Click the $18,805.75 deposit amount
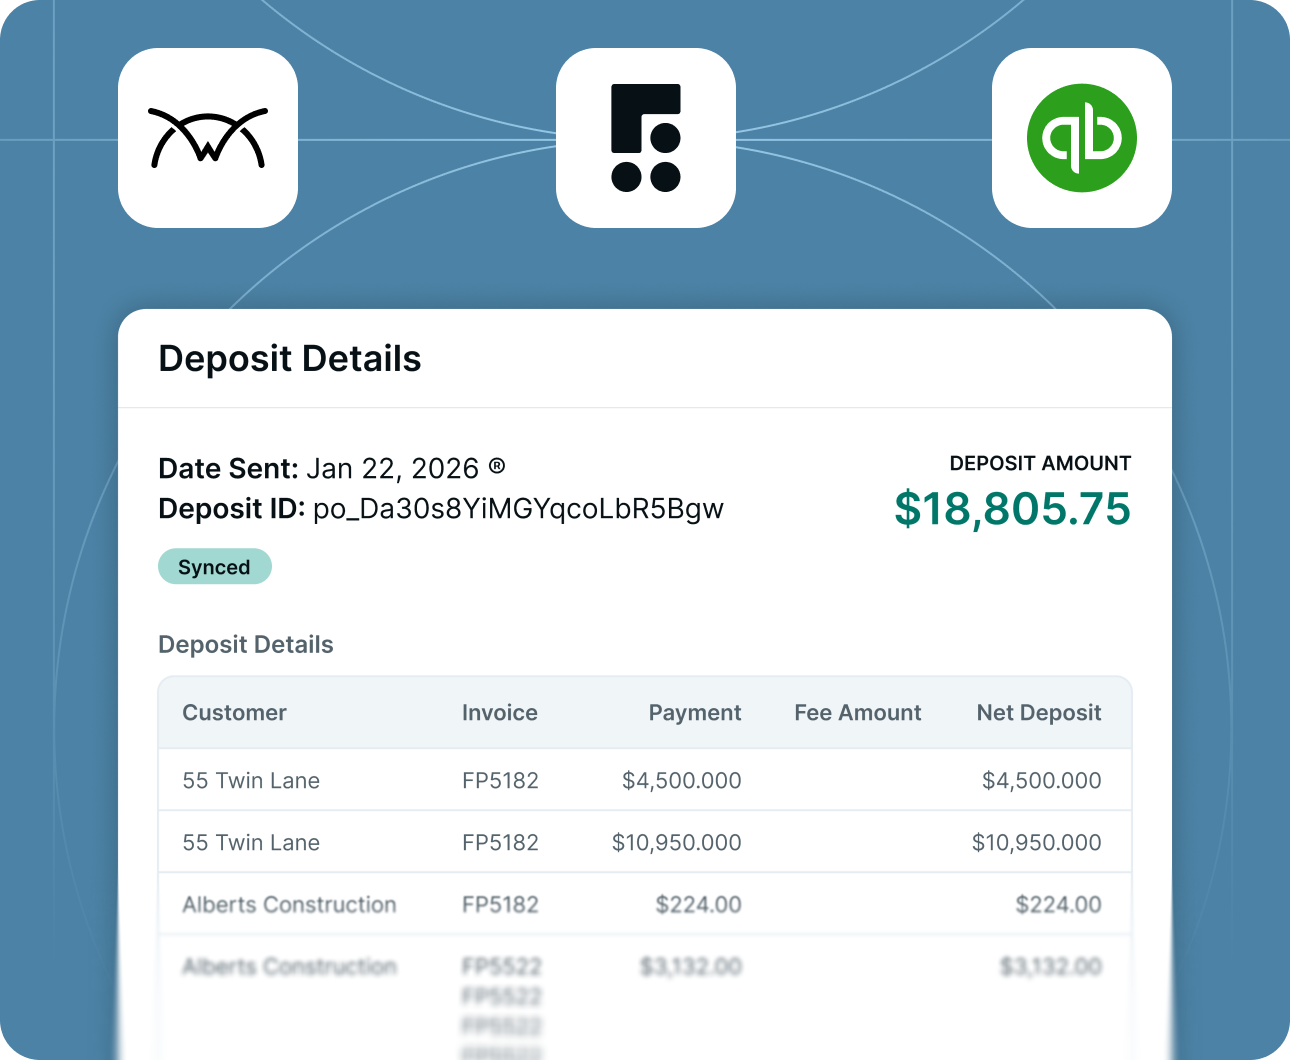1290x1060 pixels. (1012, 508)
